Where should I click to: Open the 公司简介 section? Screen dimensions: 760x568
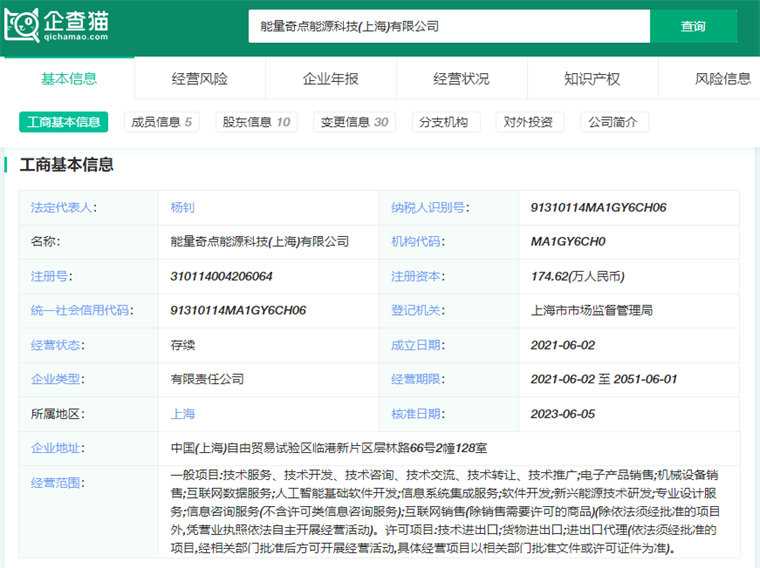(x=614, y=122)
